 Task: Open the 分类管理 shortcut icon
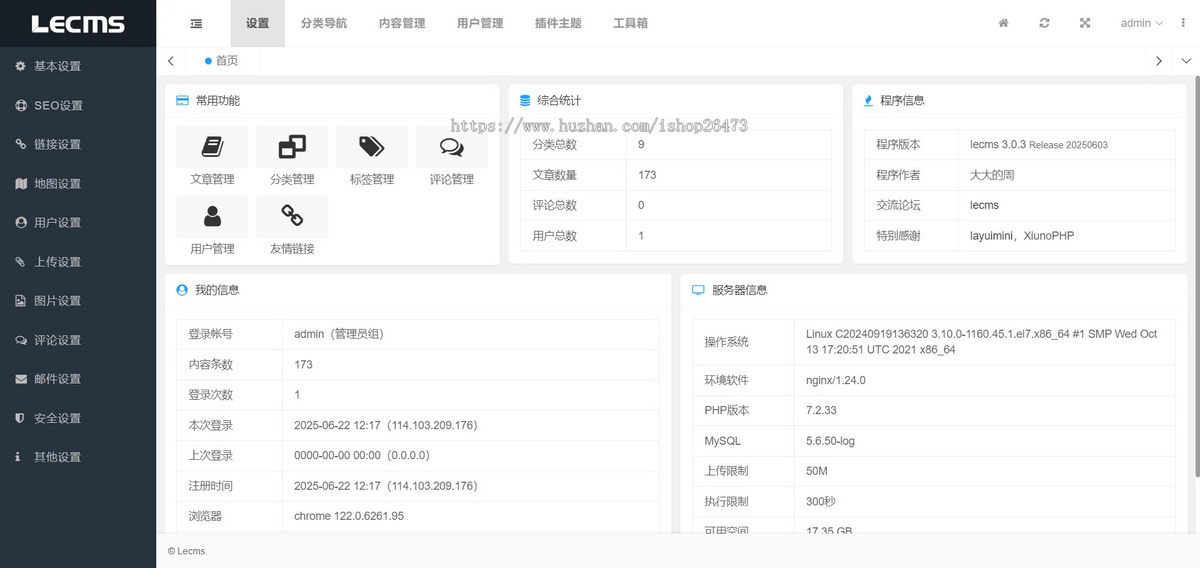coord(292,147)
